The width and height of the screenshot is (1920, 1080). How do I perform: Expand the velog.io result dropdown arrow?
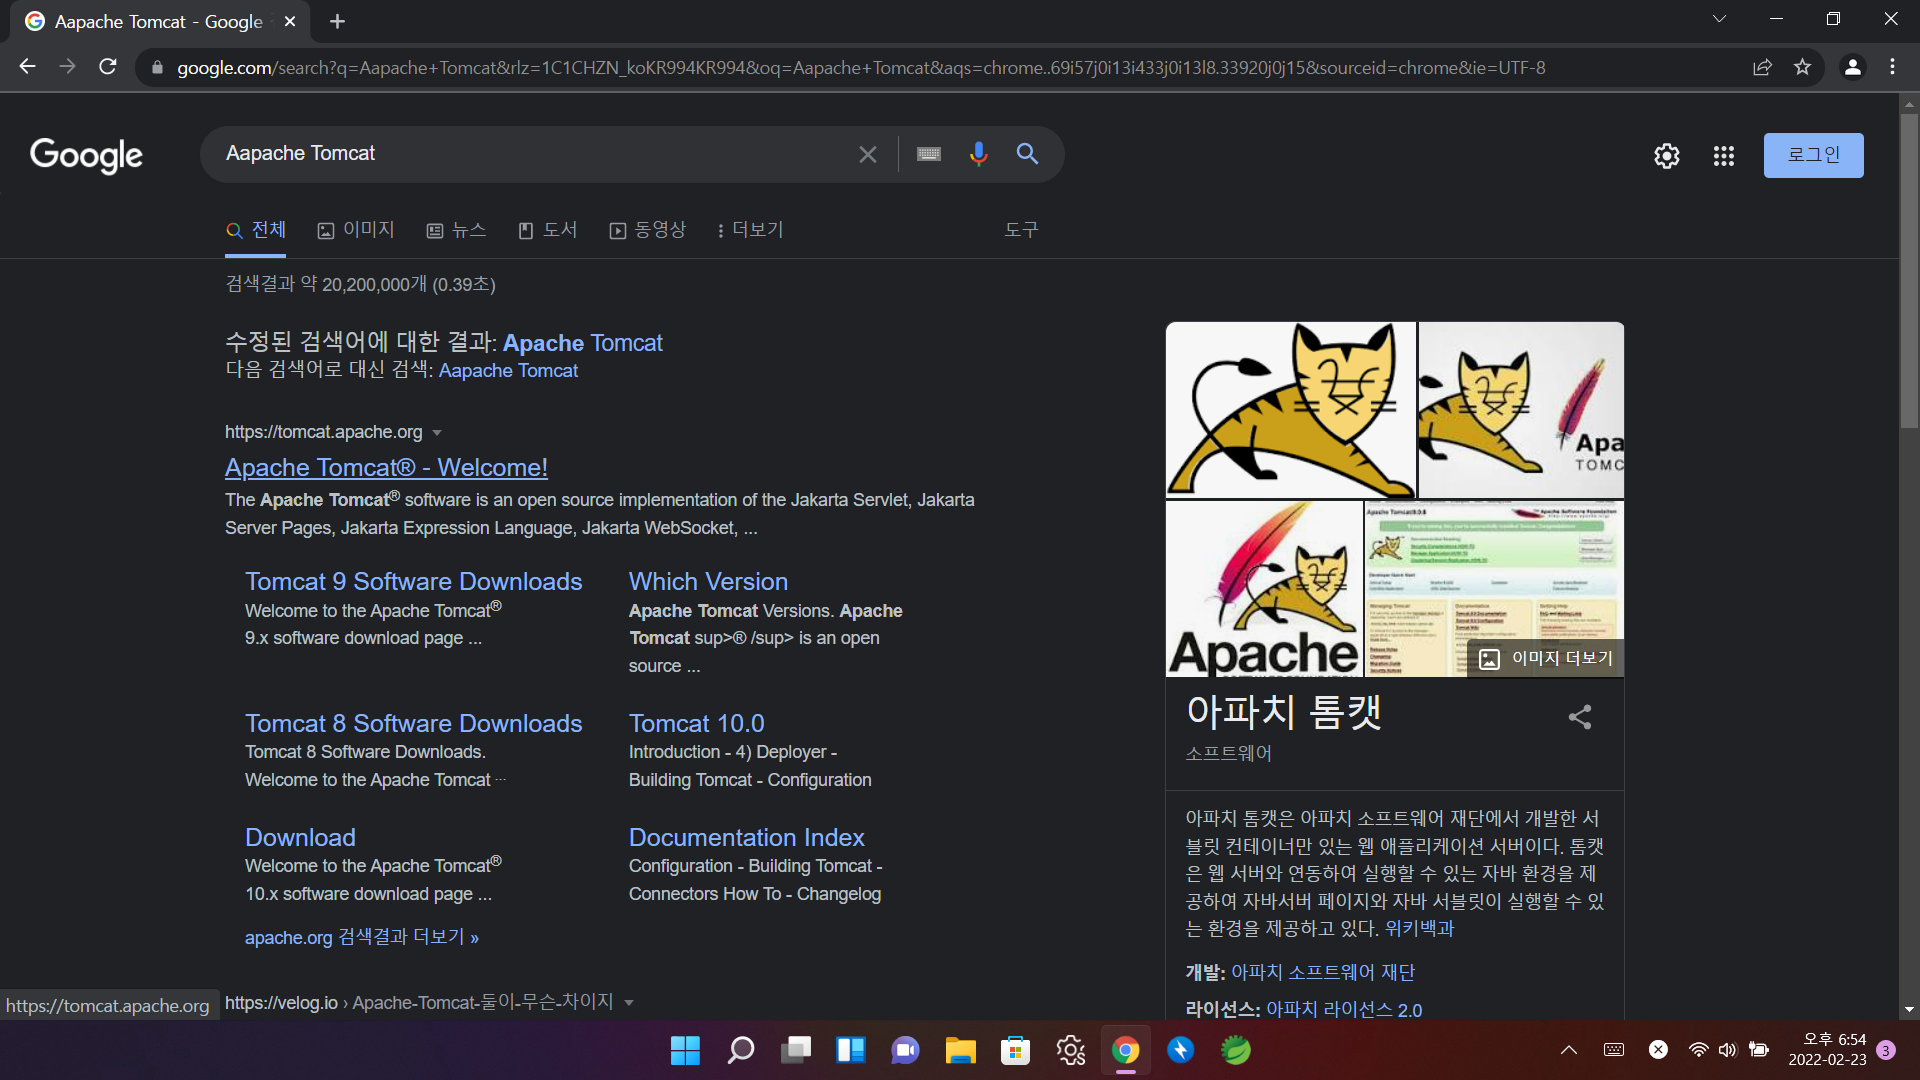[629, 1003]
